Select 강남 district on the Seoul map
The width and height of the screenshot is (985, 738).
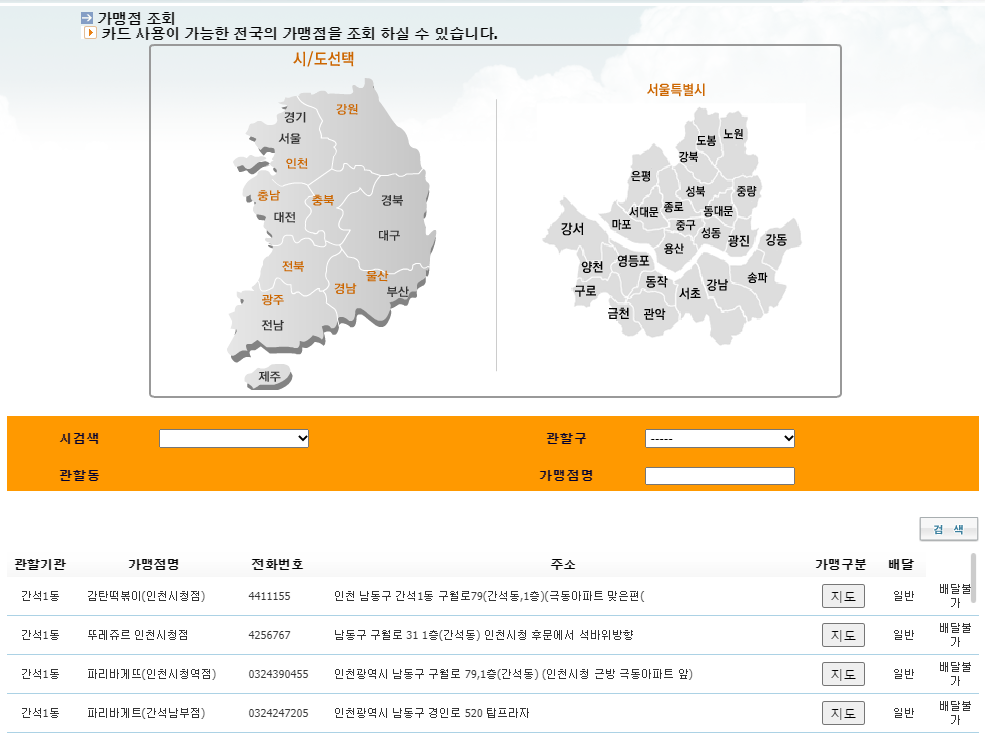click(x=716, y=284)
